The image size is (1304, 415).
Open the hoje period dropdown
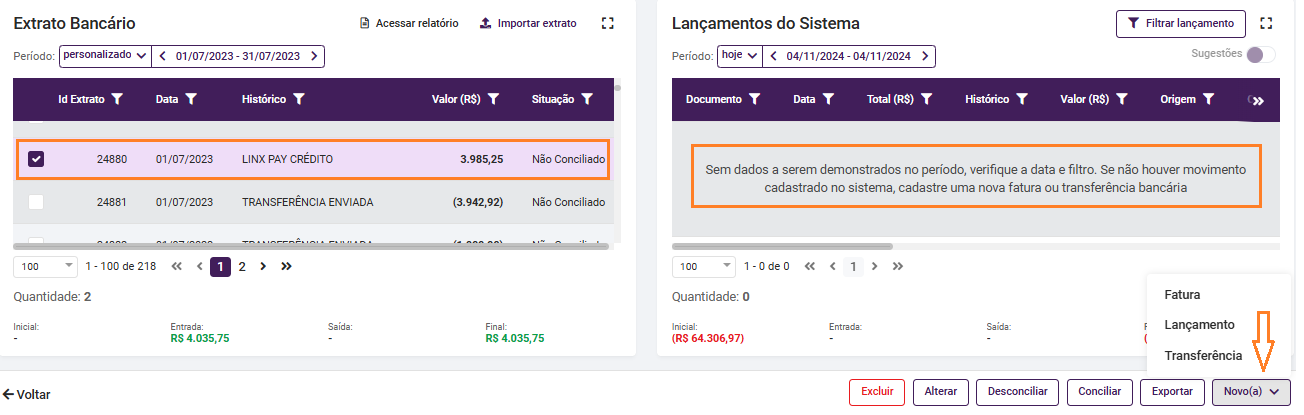(739, 56)
